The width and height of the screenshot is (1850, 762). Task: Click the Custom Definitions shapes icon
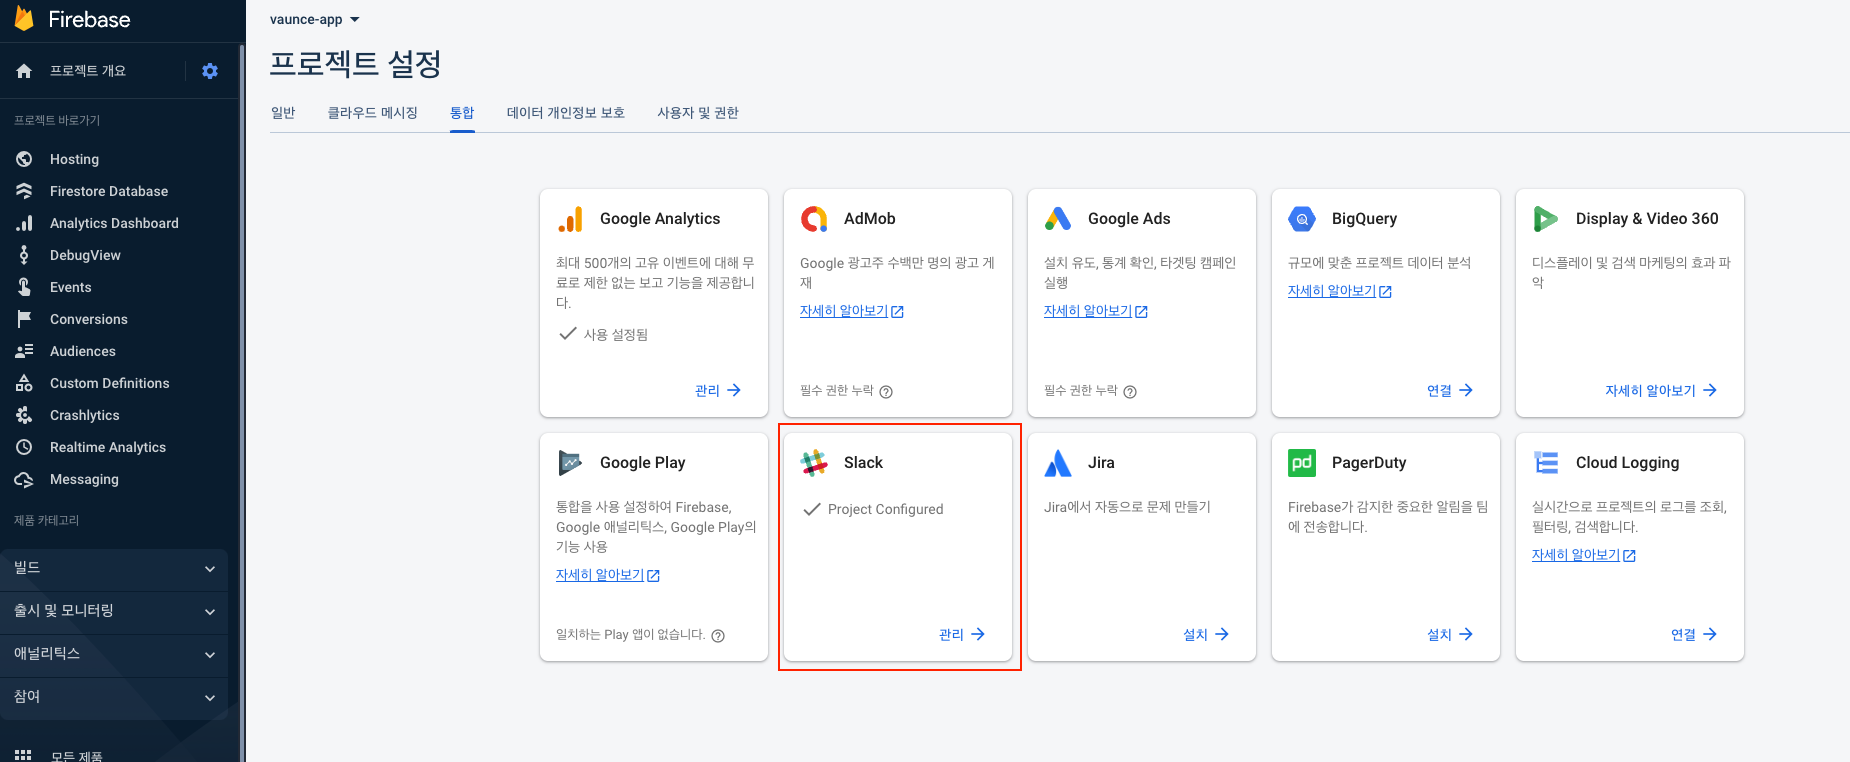coord(24,383)
